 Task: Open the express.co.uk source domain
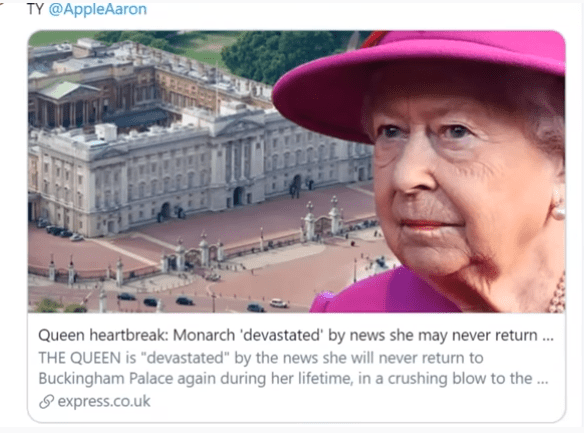[104, 401]
